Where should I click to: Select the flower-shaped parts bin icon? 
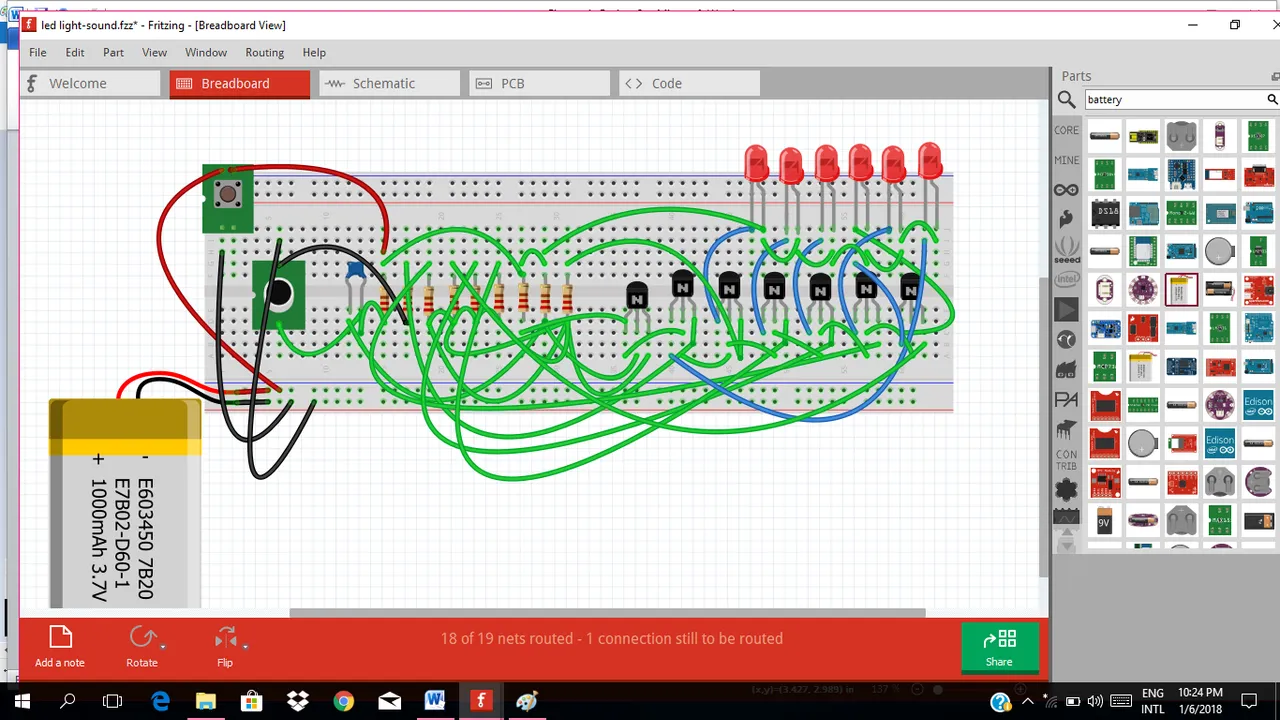(x=1066, y=489)
